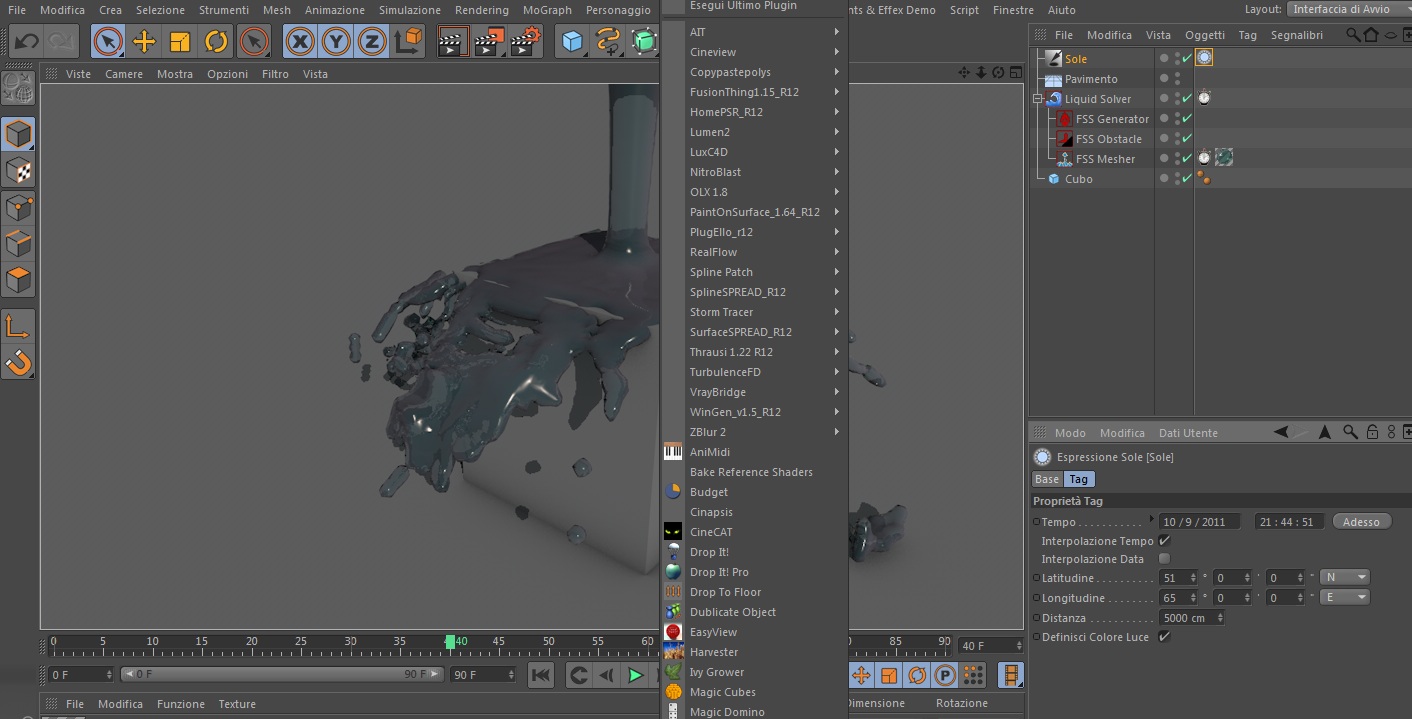Expand the VrayBridge submenu
Image resolution: width=1412 pixels, height=719 pixels.
pos(754,392)
